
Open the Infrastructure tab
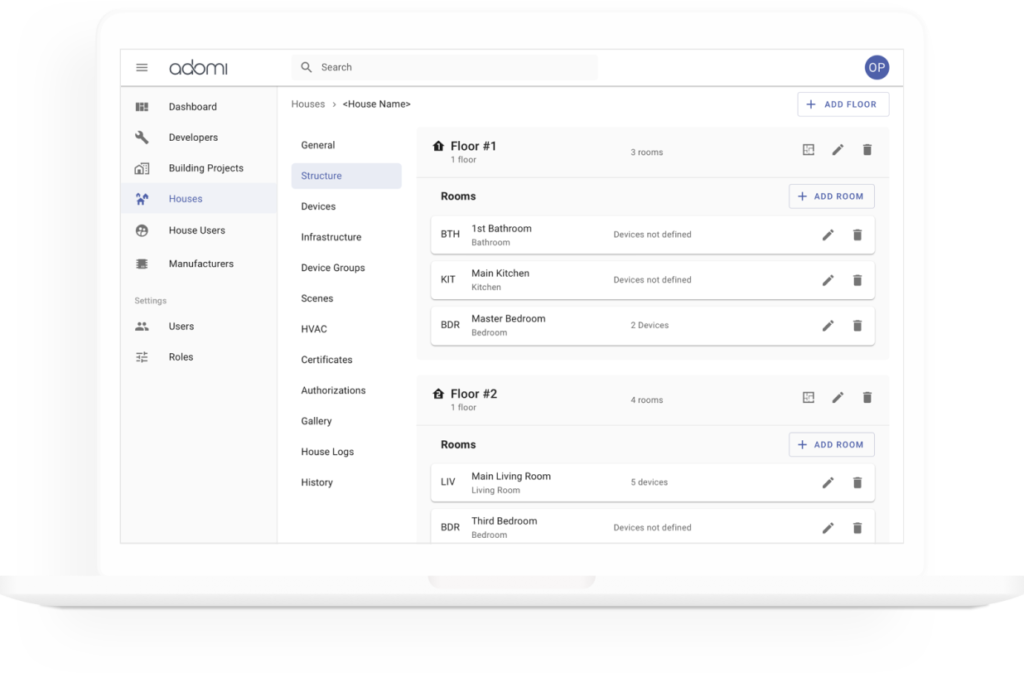coord(346,237)
